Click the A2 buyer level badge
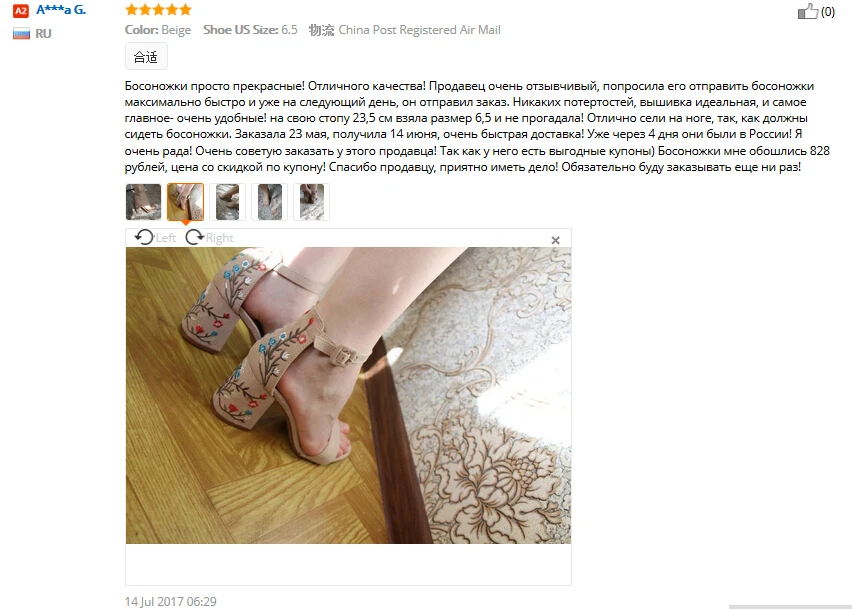This screenshot has width=852, height=609. click(x=21, y=10)
